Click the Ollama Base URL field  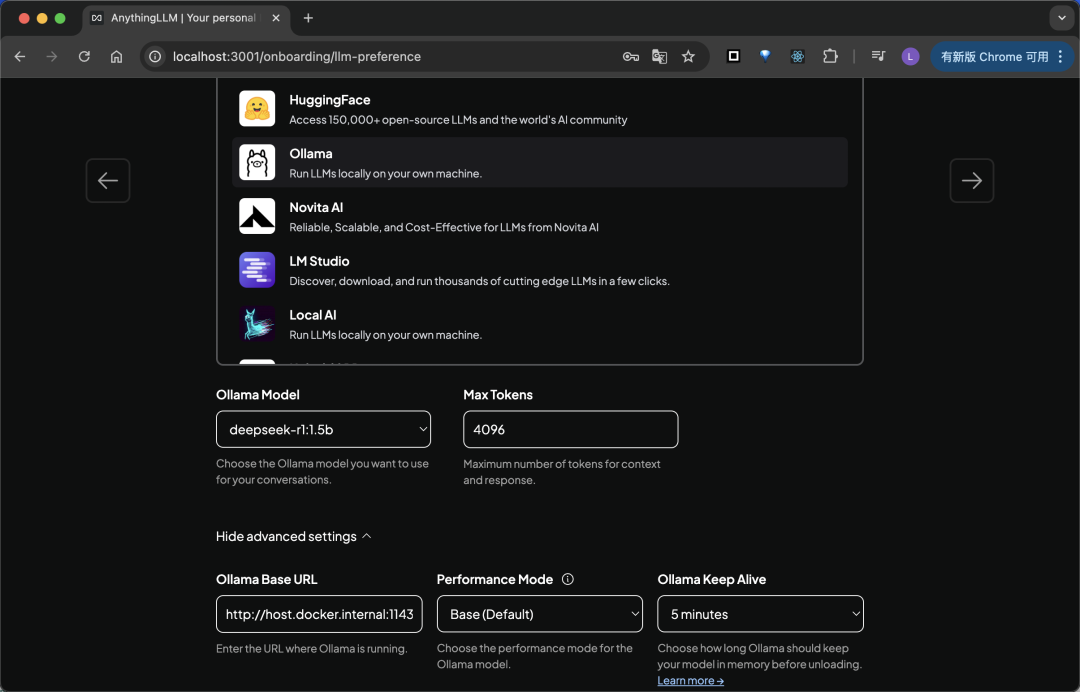pyautogui.click(x=319, y=614)
